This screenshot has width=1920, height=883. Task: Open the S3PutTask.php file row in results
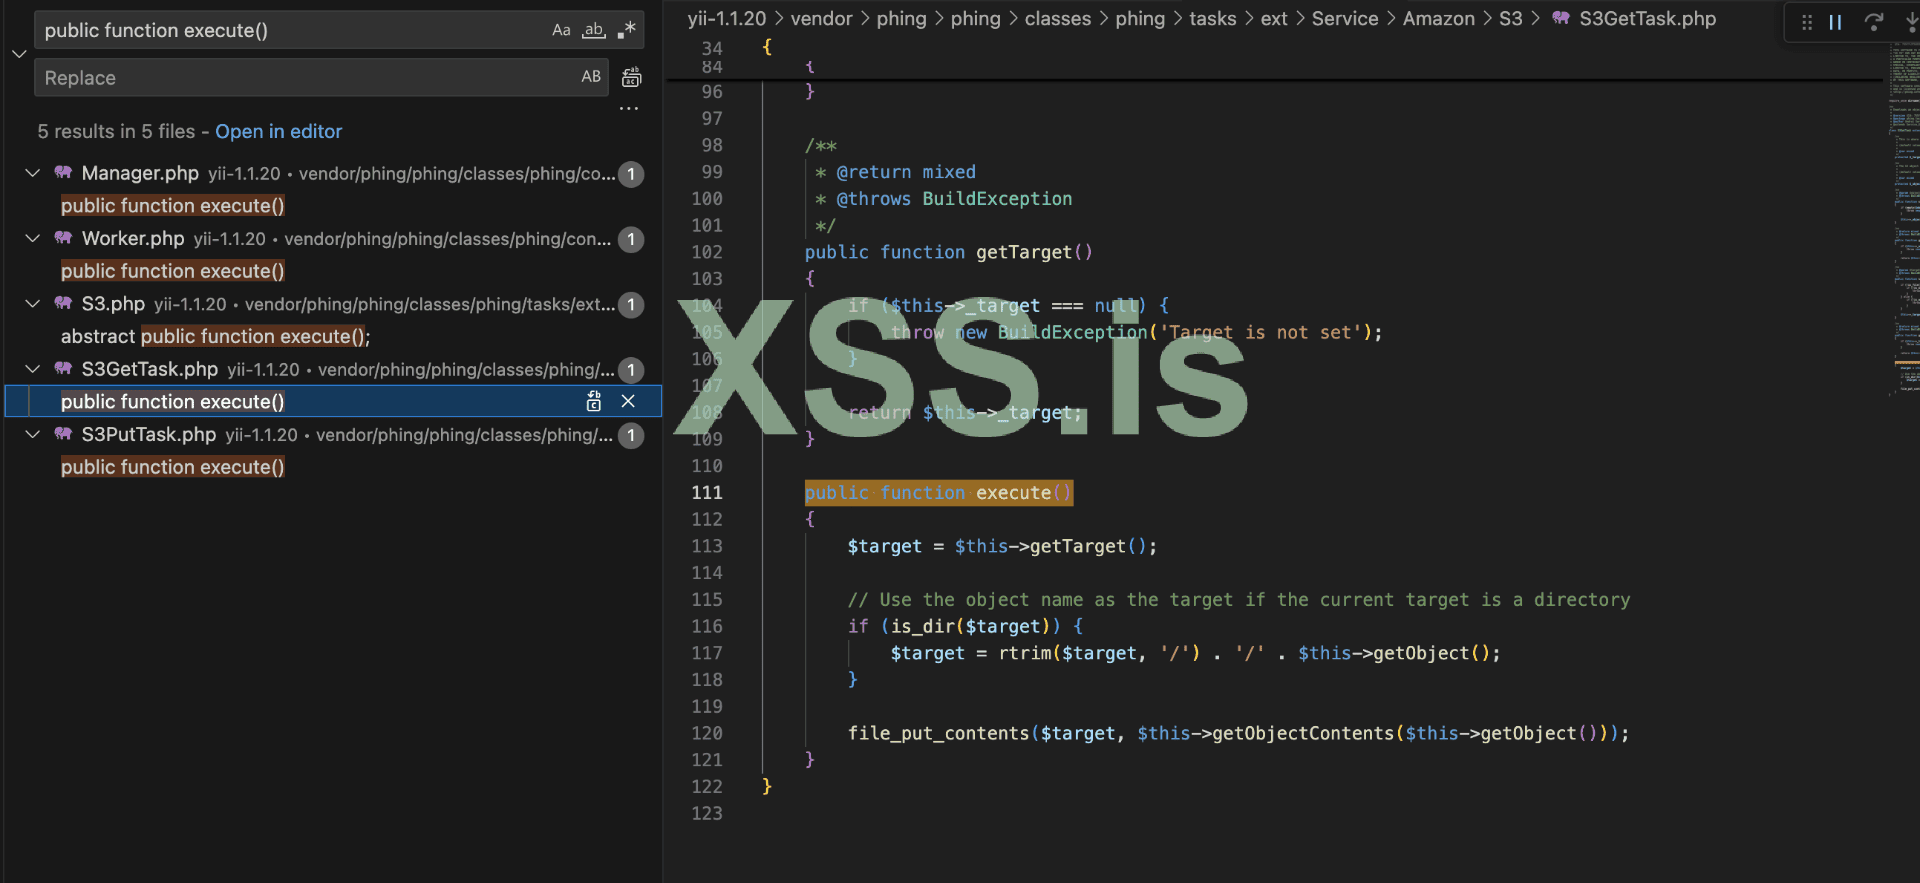click(x=334, y=434)
